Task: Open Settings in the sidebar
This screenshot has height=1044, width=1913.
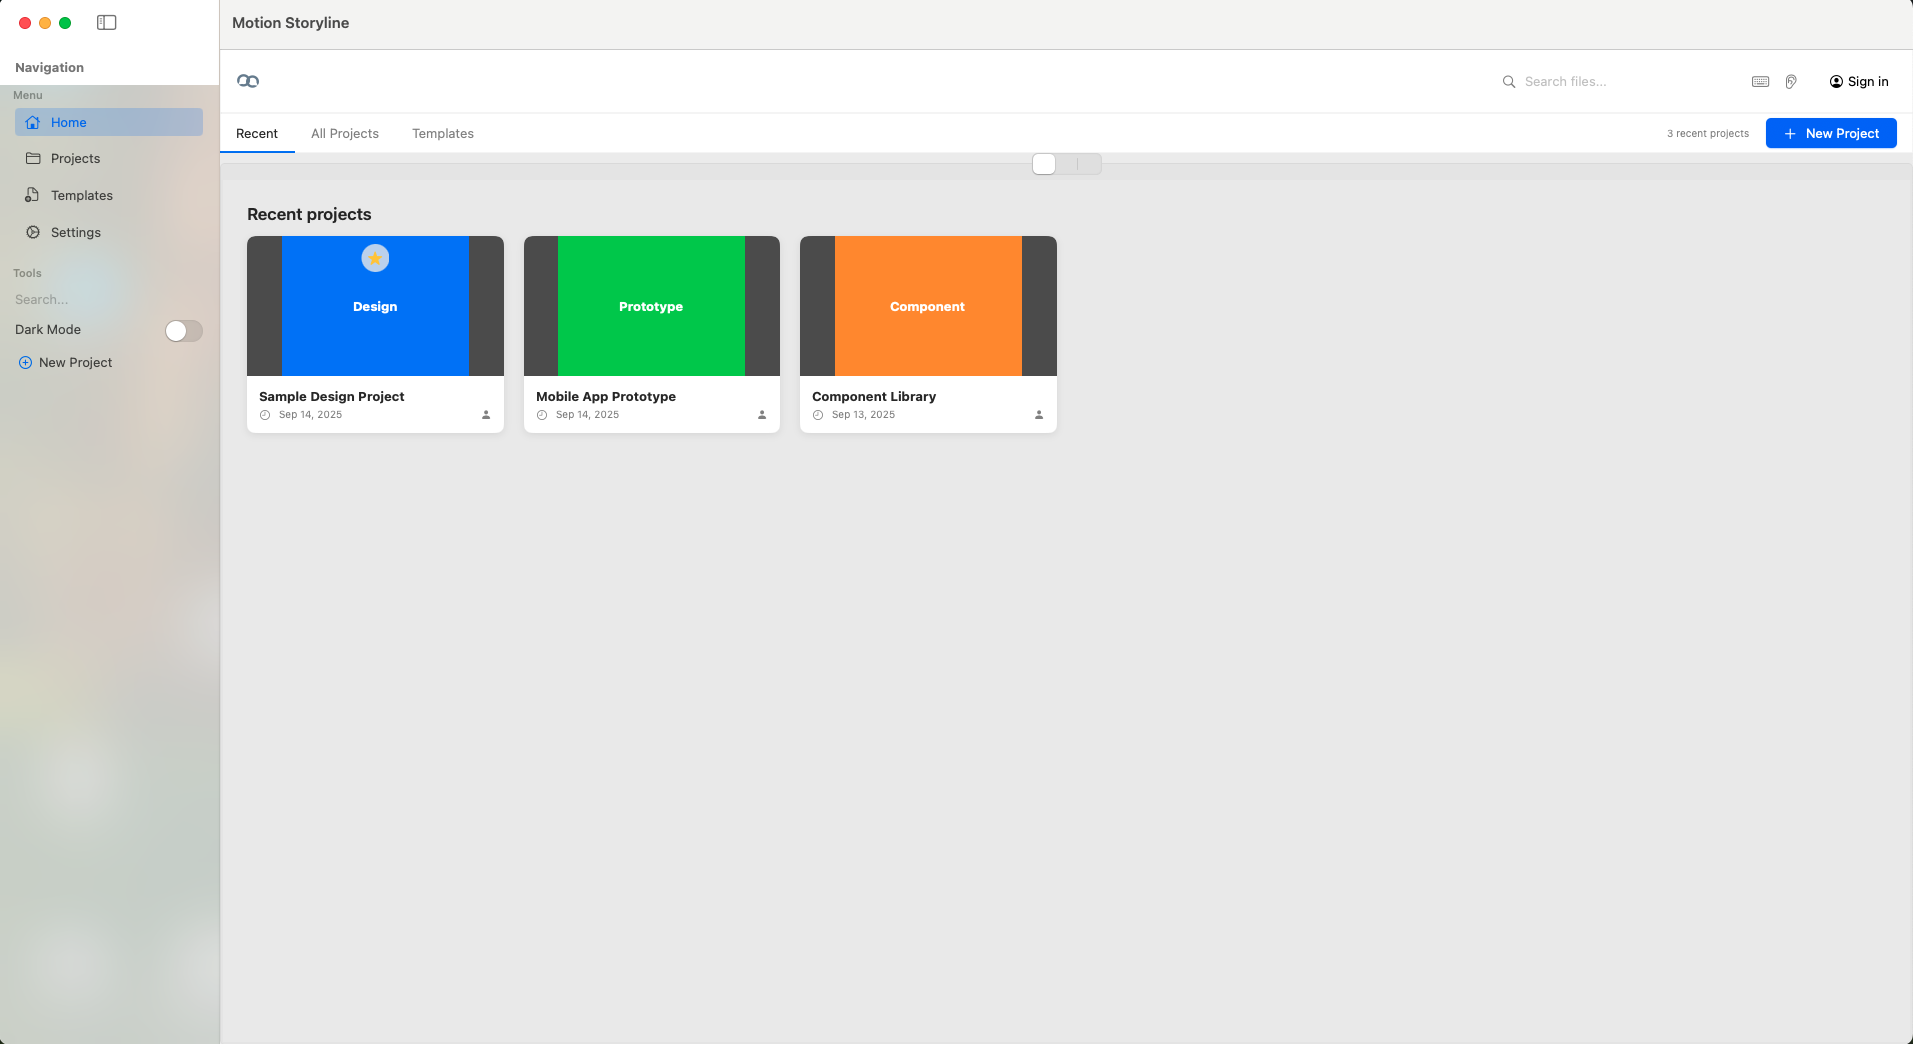Action: tap(109, 233)
